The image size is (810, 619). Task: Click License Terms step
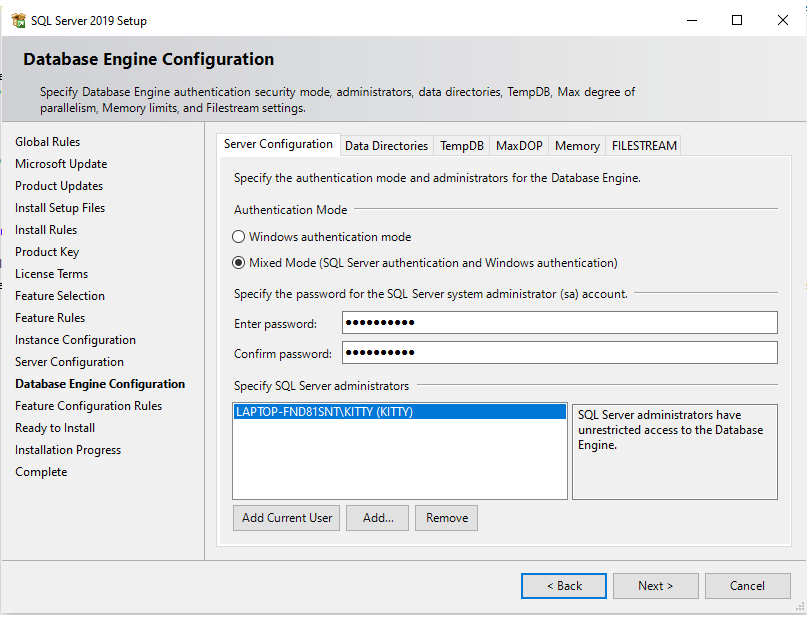point(52,274)
